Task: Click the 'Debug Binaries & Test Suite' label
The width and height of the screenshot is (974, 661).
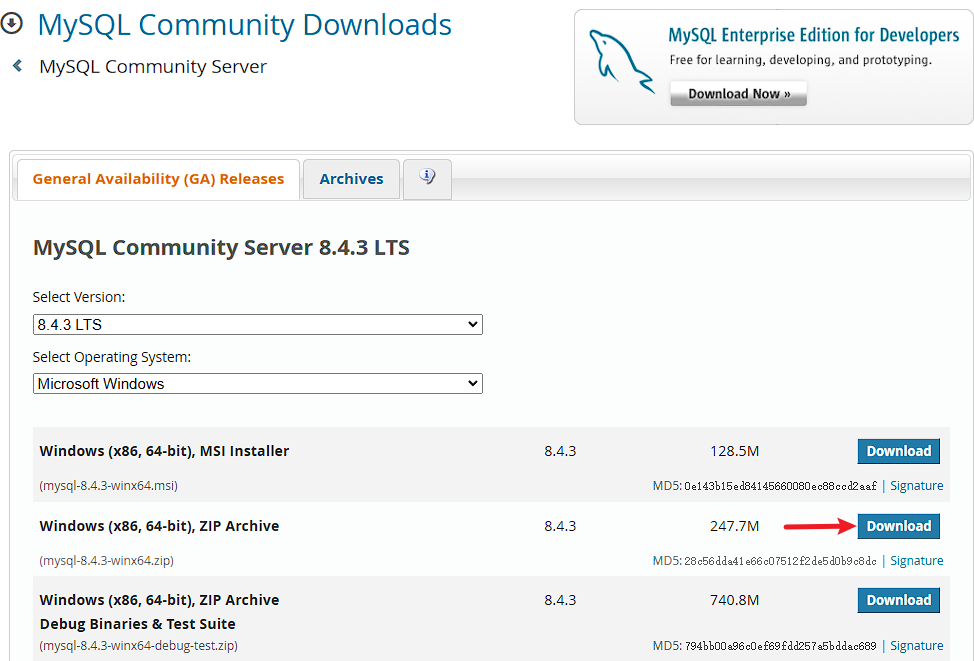Action: click(x=137, y=624)
